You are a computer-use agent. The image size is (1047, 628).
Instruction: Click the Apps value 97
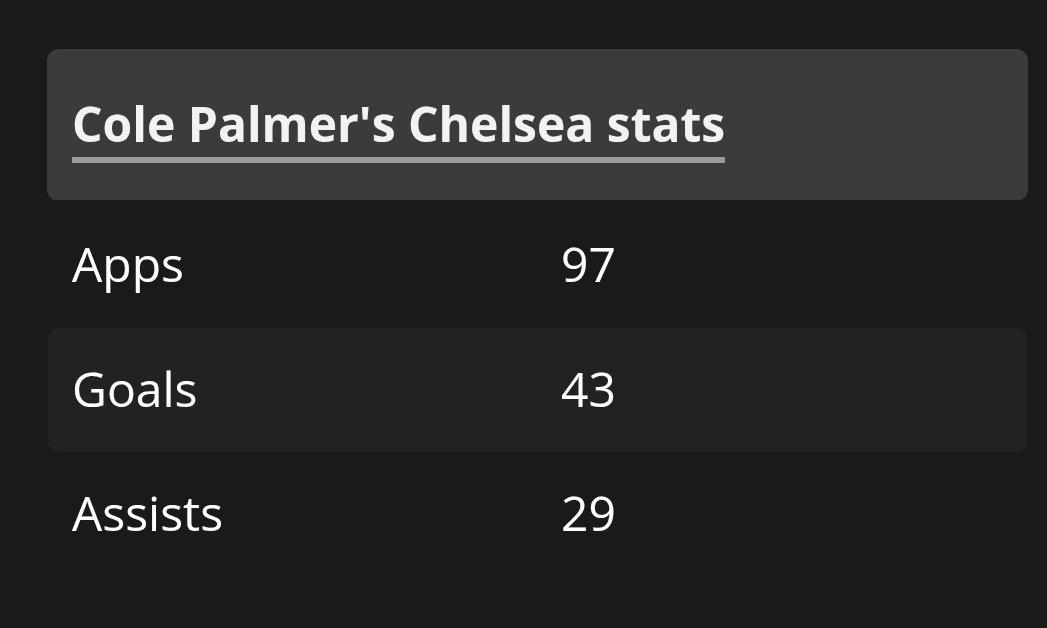(588, 266)
